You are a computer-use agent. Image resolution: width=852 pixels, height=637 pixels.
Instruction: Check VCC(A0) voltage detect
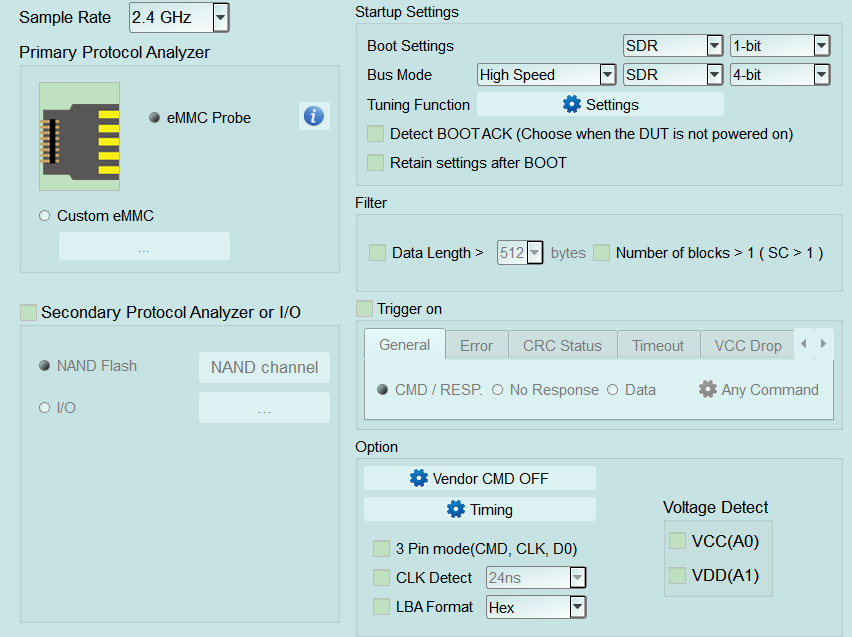tap(677, 541)
